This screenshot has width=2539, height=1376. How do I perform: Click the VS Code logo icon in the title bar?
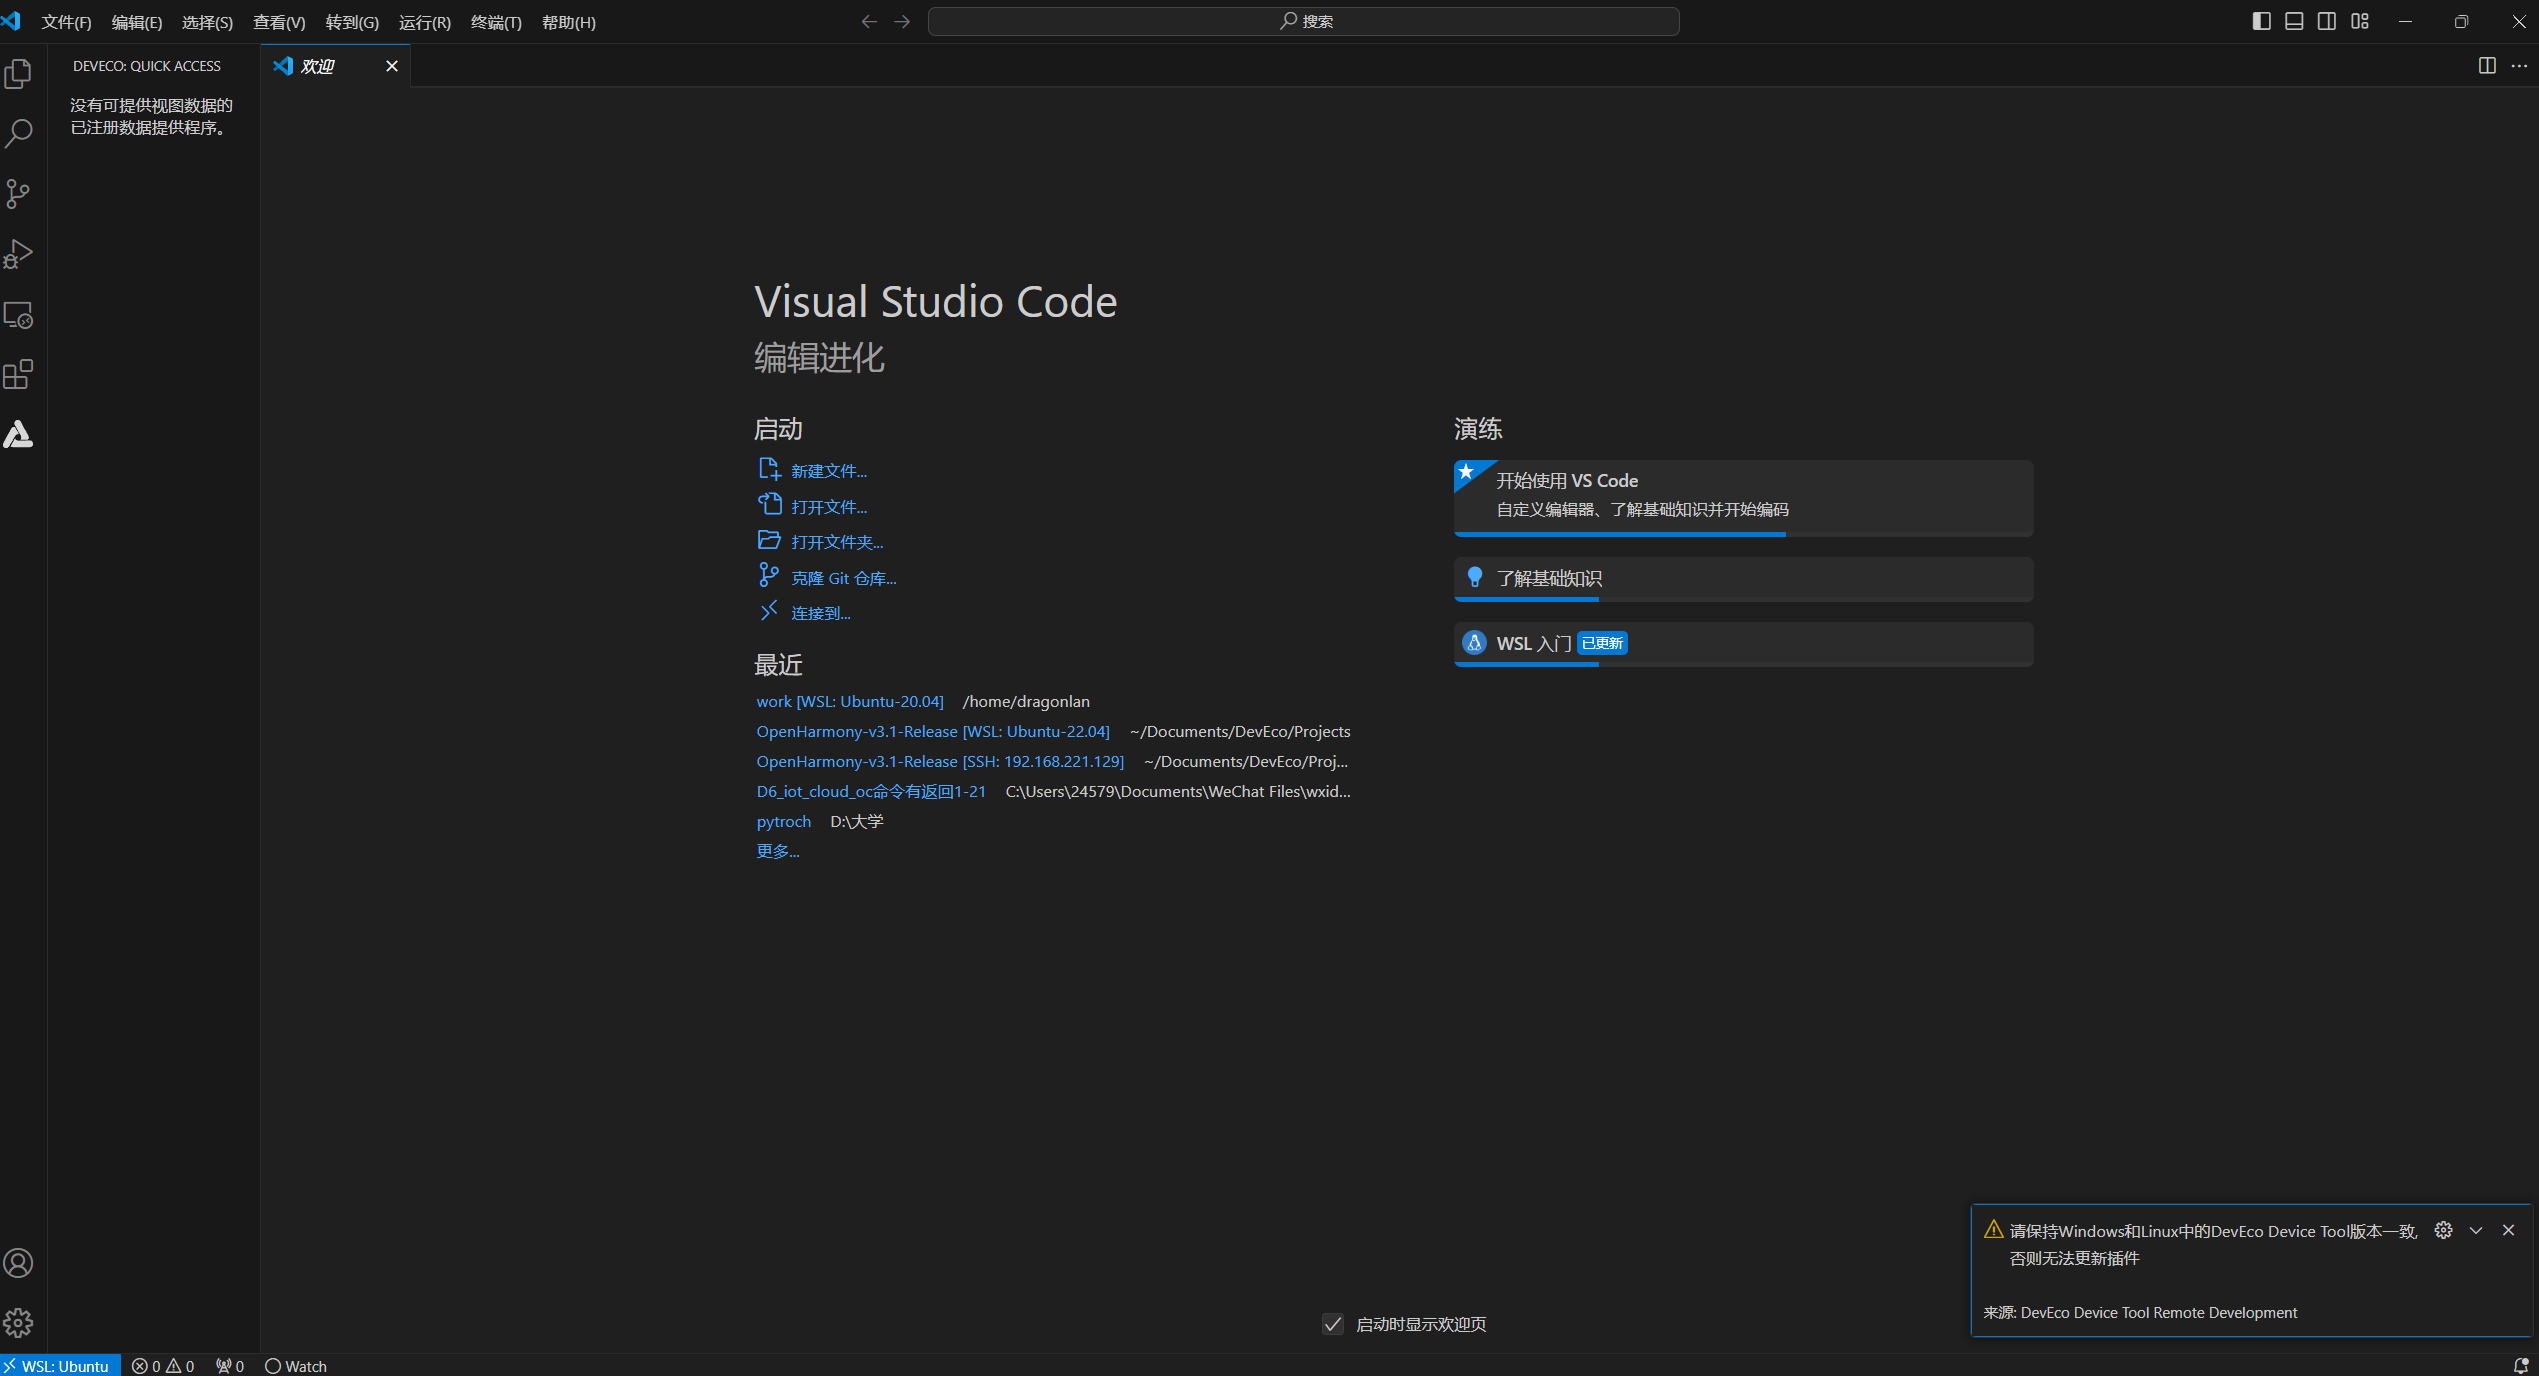[11, 21]
